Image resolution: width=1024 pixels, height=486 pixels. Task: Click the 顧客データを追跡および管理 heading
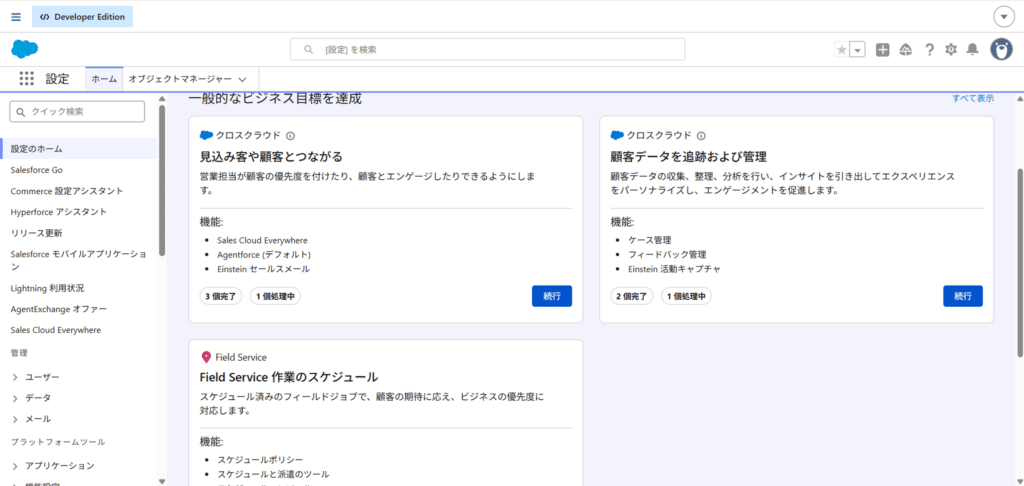(688, 157)
